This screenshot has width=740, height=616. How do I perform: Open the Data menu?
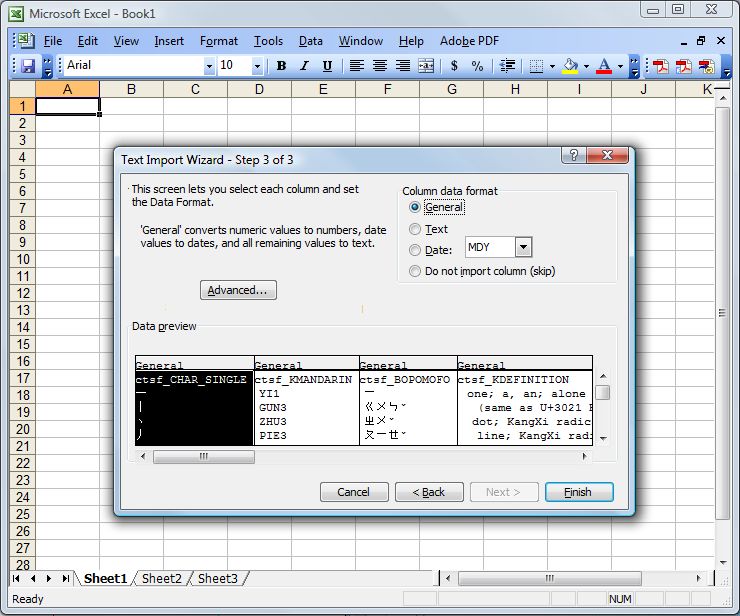(x=311, y=41)
